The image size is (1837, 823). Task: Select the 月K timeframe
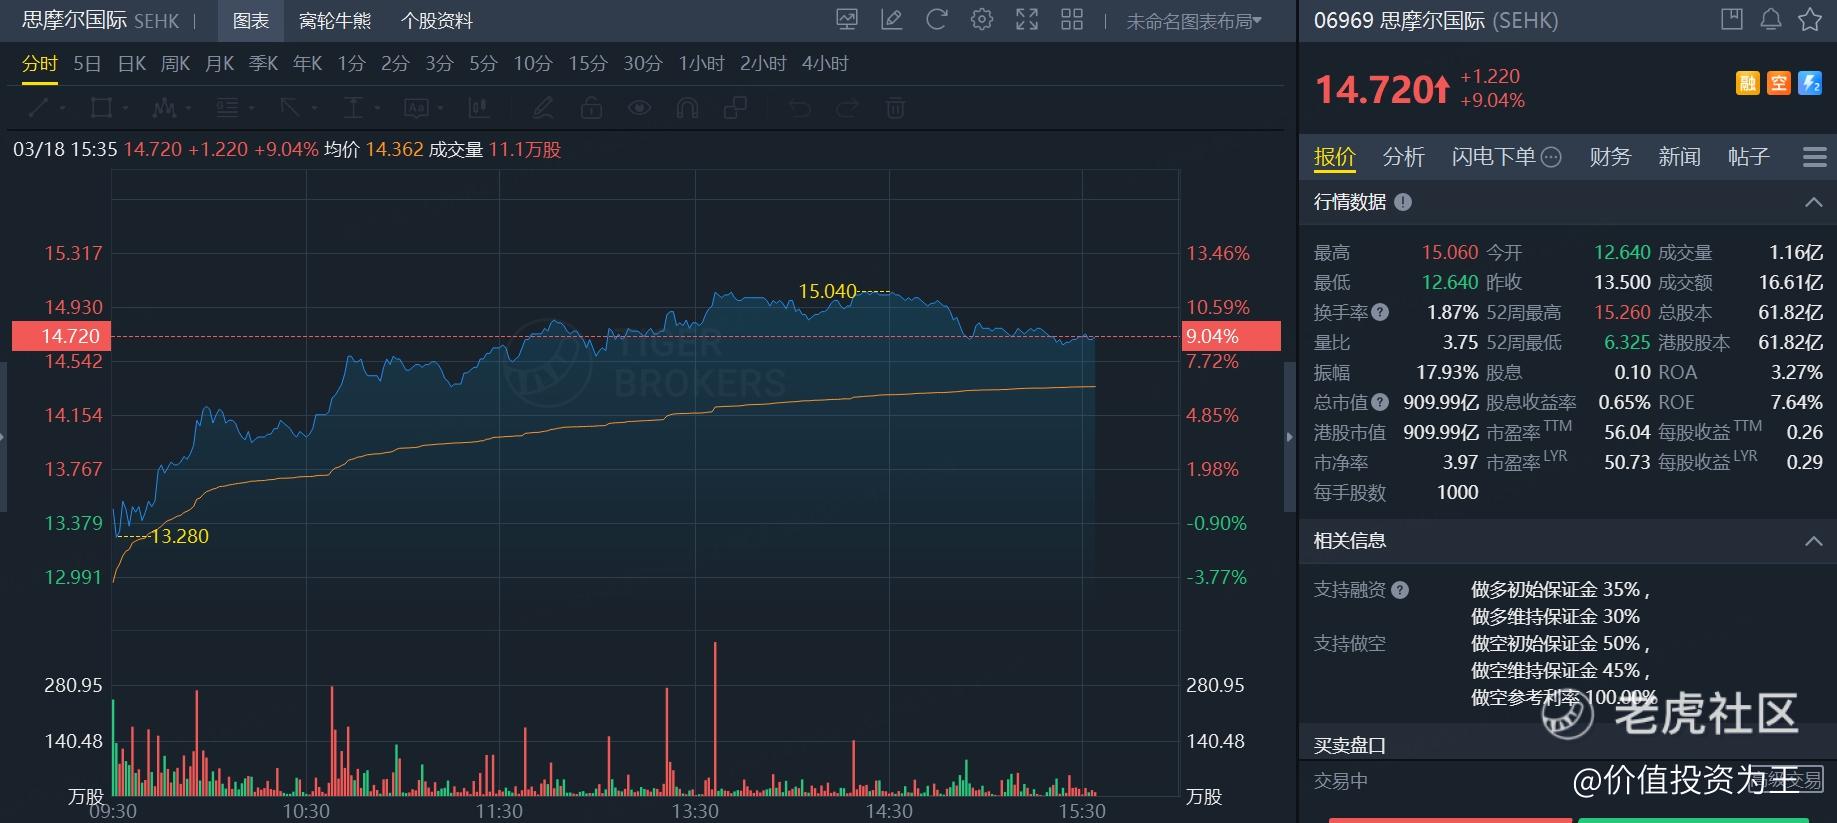pos(219,64)
